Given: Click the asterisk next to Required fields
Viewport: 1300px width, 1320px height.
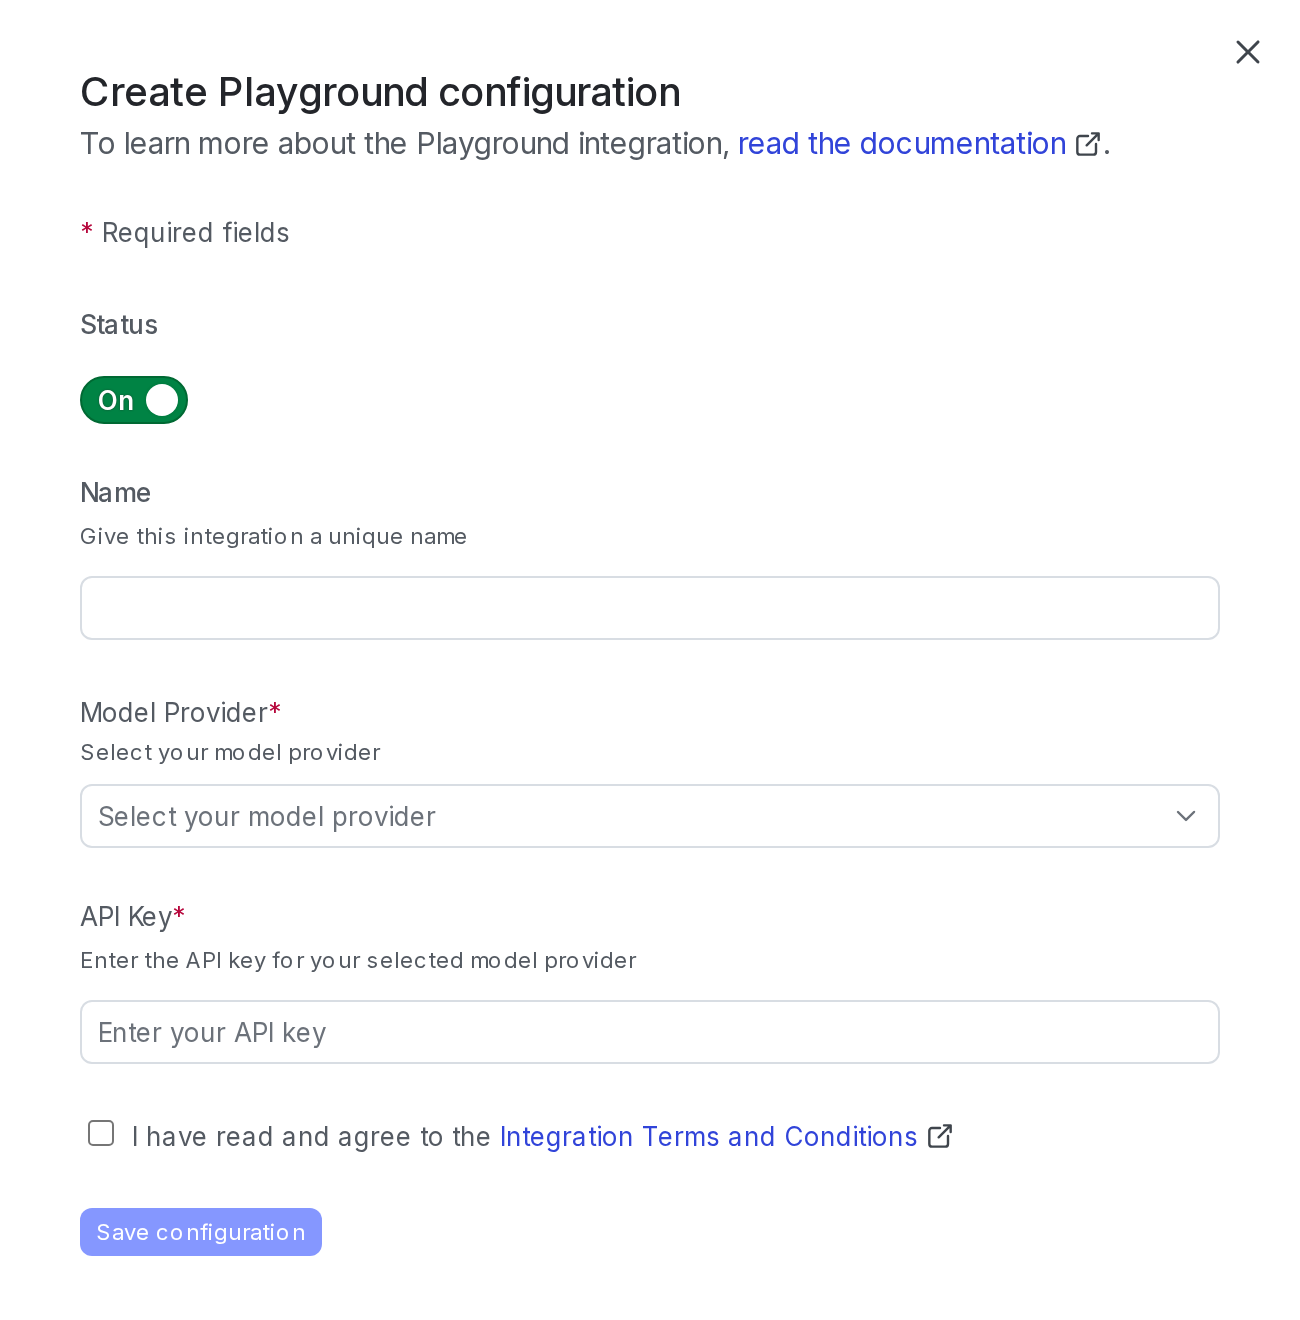Looking at the screenshot, I should coord(86,230).
